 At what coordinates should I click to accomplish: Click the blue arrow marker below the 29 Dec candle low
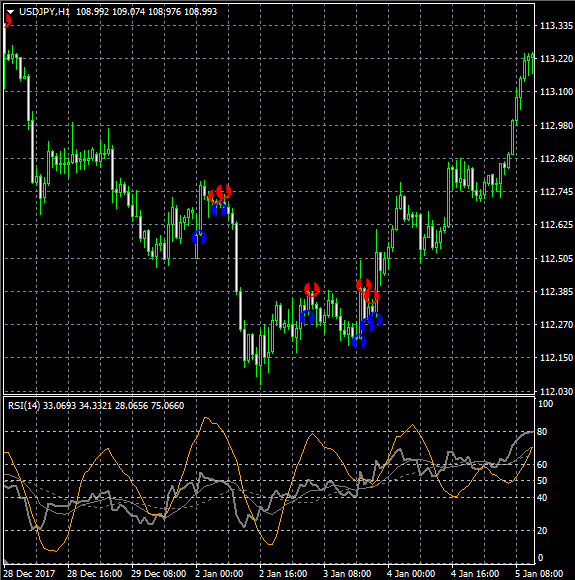[x=199, y=237]
